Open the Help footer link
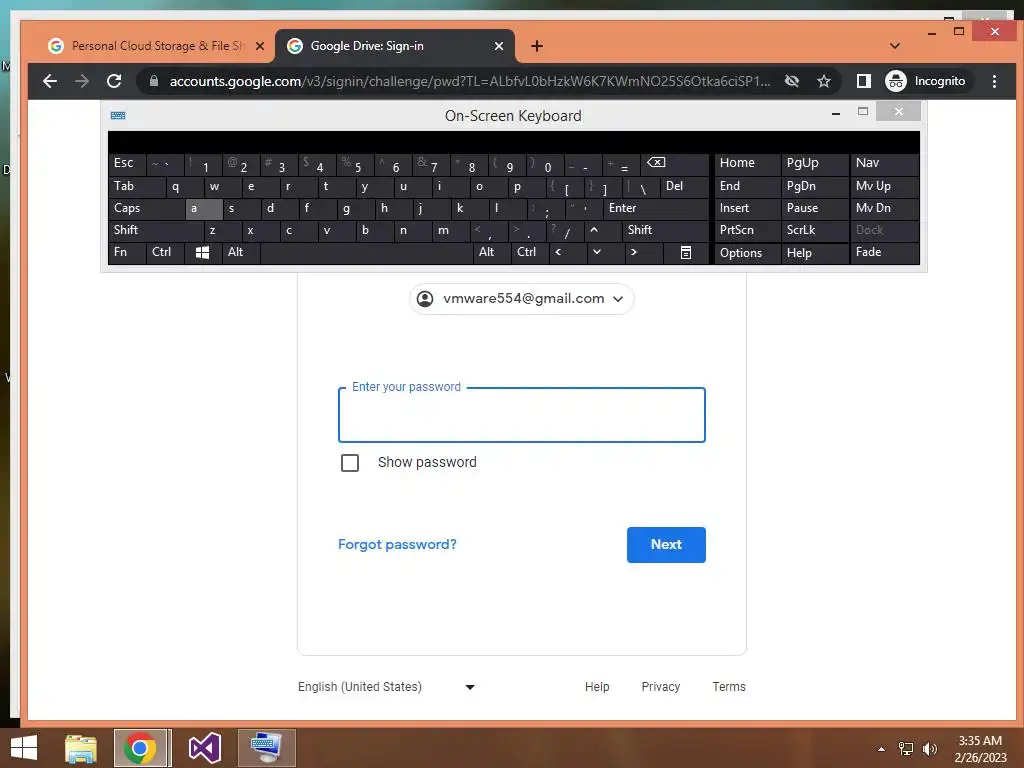This screenshot has width=1024, height=768. 597,687
